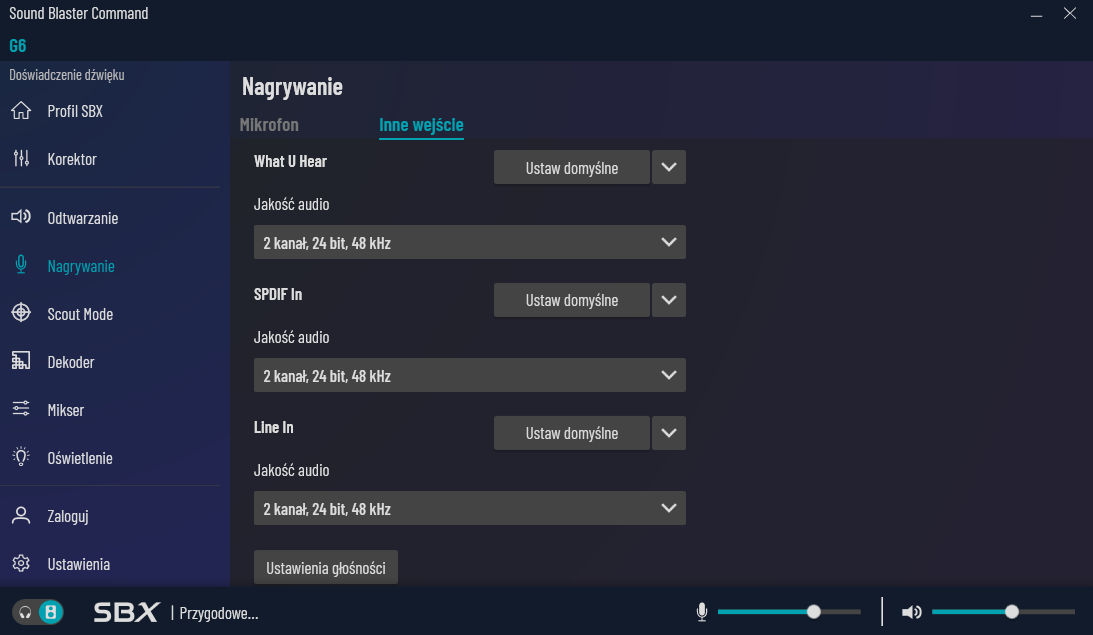Viewport: 1093px width, 635px height.
Task: Open Ustawienia gear icon
Action: tap(21, 563)
